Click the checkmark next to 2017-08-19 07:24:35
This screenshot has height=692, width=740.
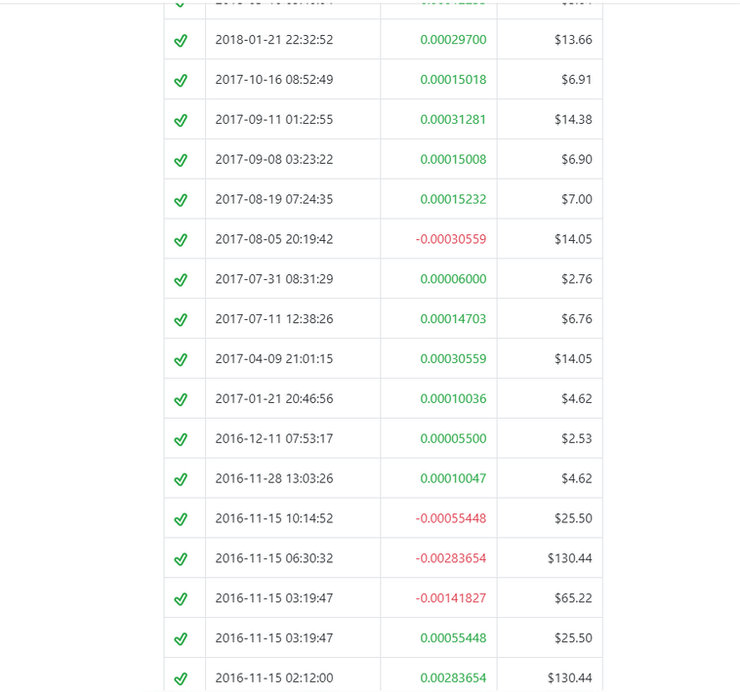181,200
